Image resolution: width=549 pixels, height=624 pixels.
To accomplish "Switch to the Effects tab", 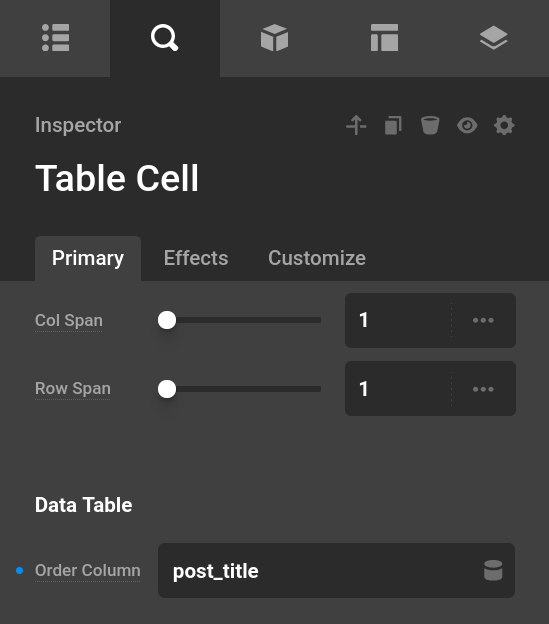I will [196, 258].
